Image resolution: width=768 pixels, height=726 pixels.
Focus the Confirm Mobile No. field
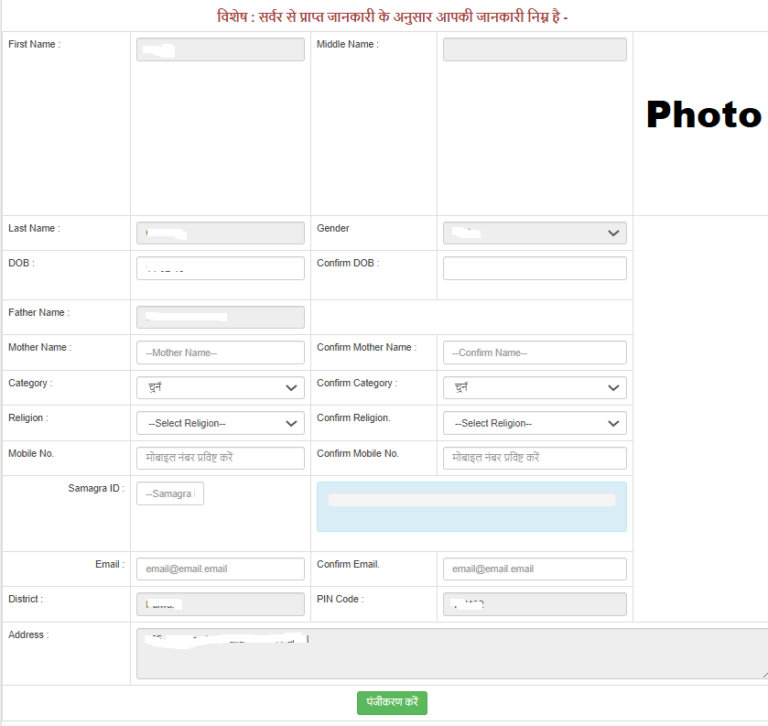534,458
